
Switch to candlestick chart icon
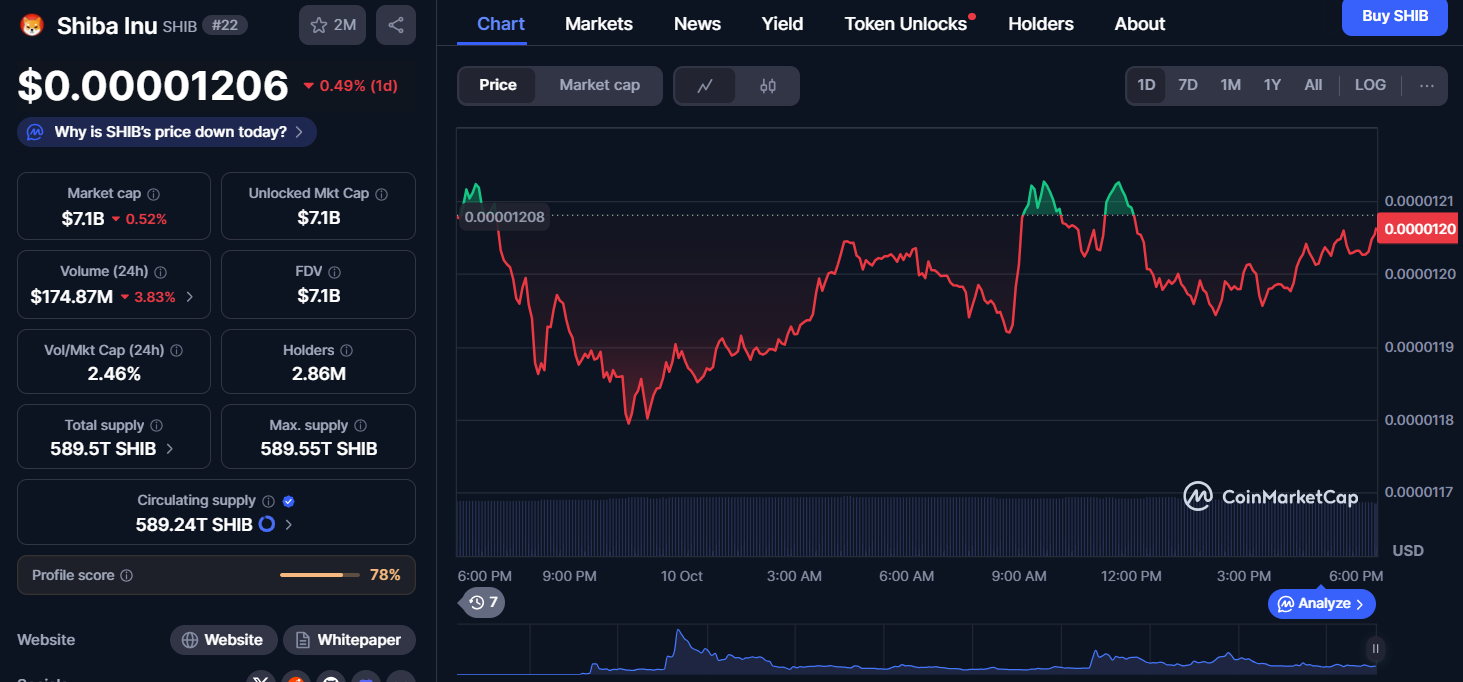coord(768,86)
